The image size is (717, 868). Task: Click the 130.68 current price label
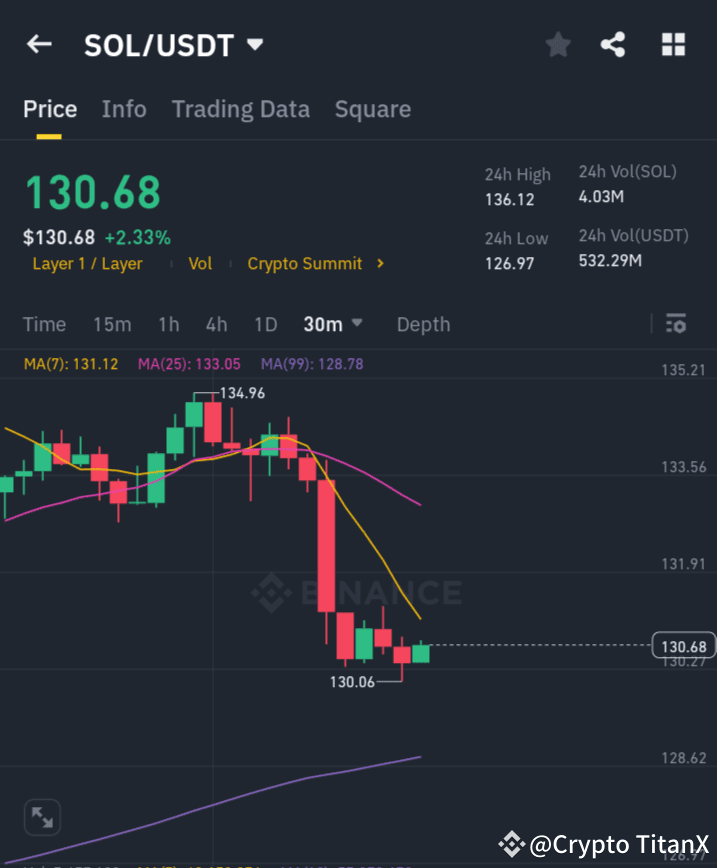click(684, 647)
